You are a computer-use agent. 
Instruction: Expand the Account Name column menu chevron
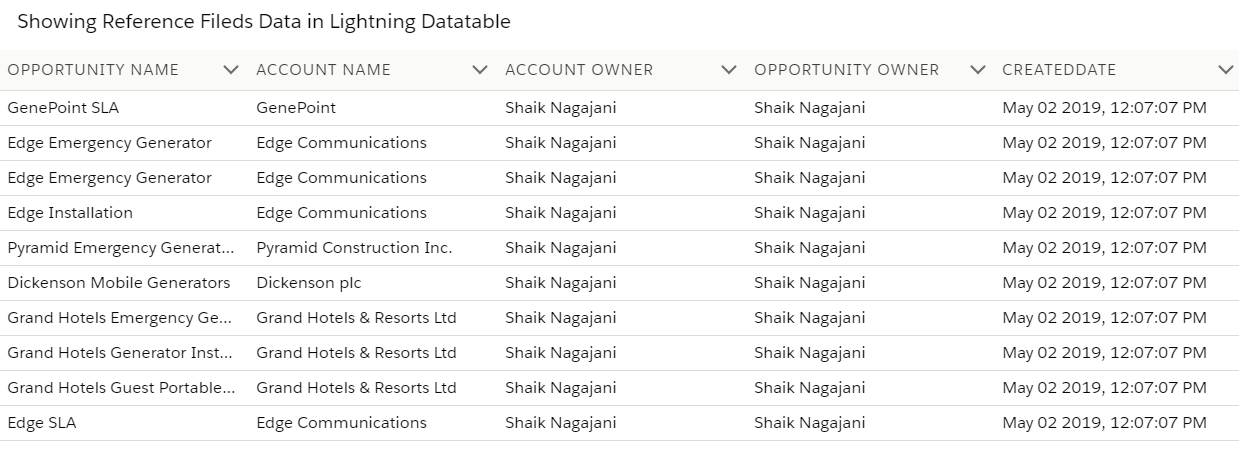tap(480, 70)
